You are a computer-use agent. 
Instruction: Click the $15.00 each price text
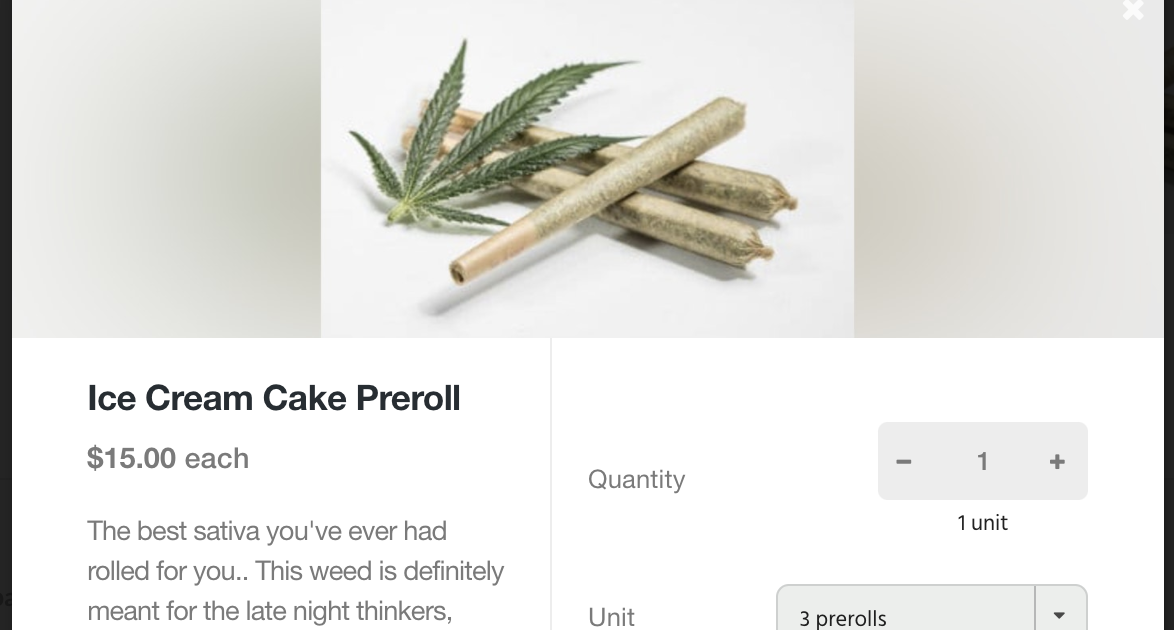[168, 458]
